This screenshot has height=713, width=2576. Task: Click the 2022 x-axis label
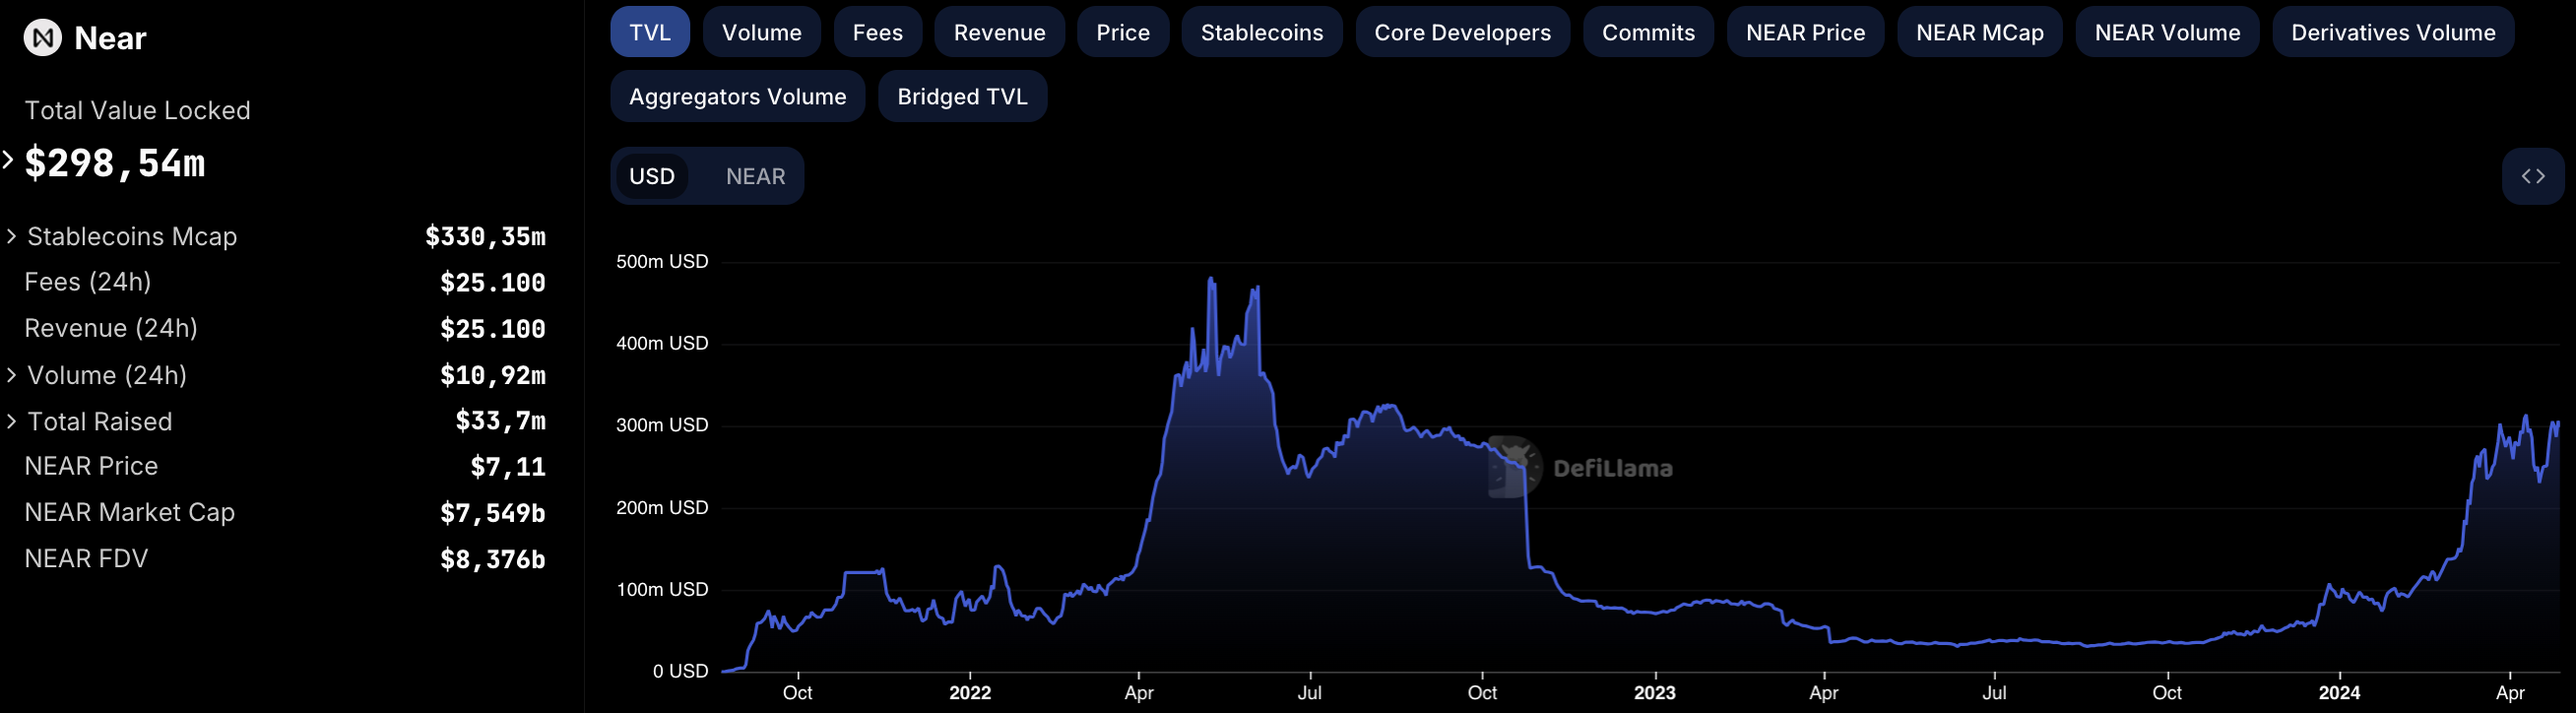pyautogui.click(x=970, y=693)
